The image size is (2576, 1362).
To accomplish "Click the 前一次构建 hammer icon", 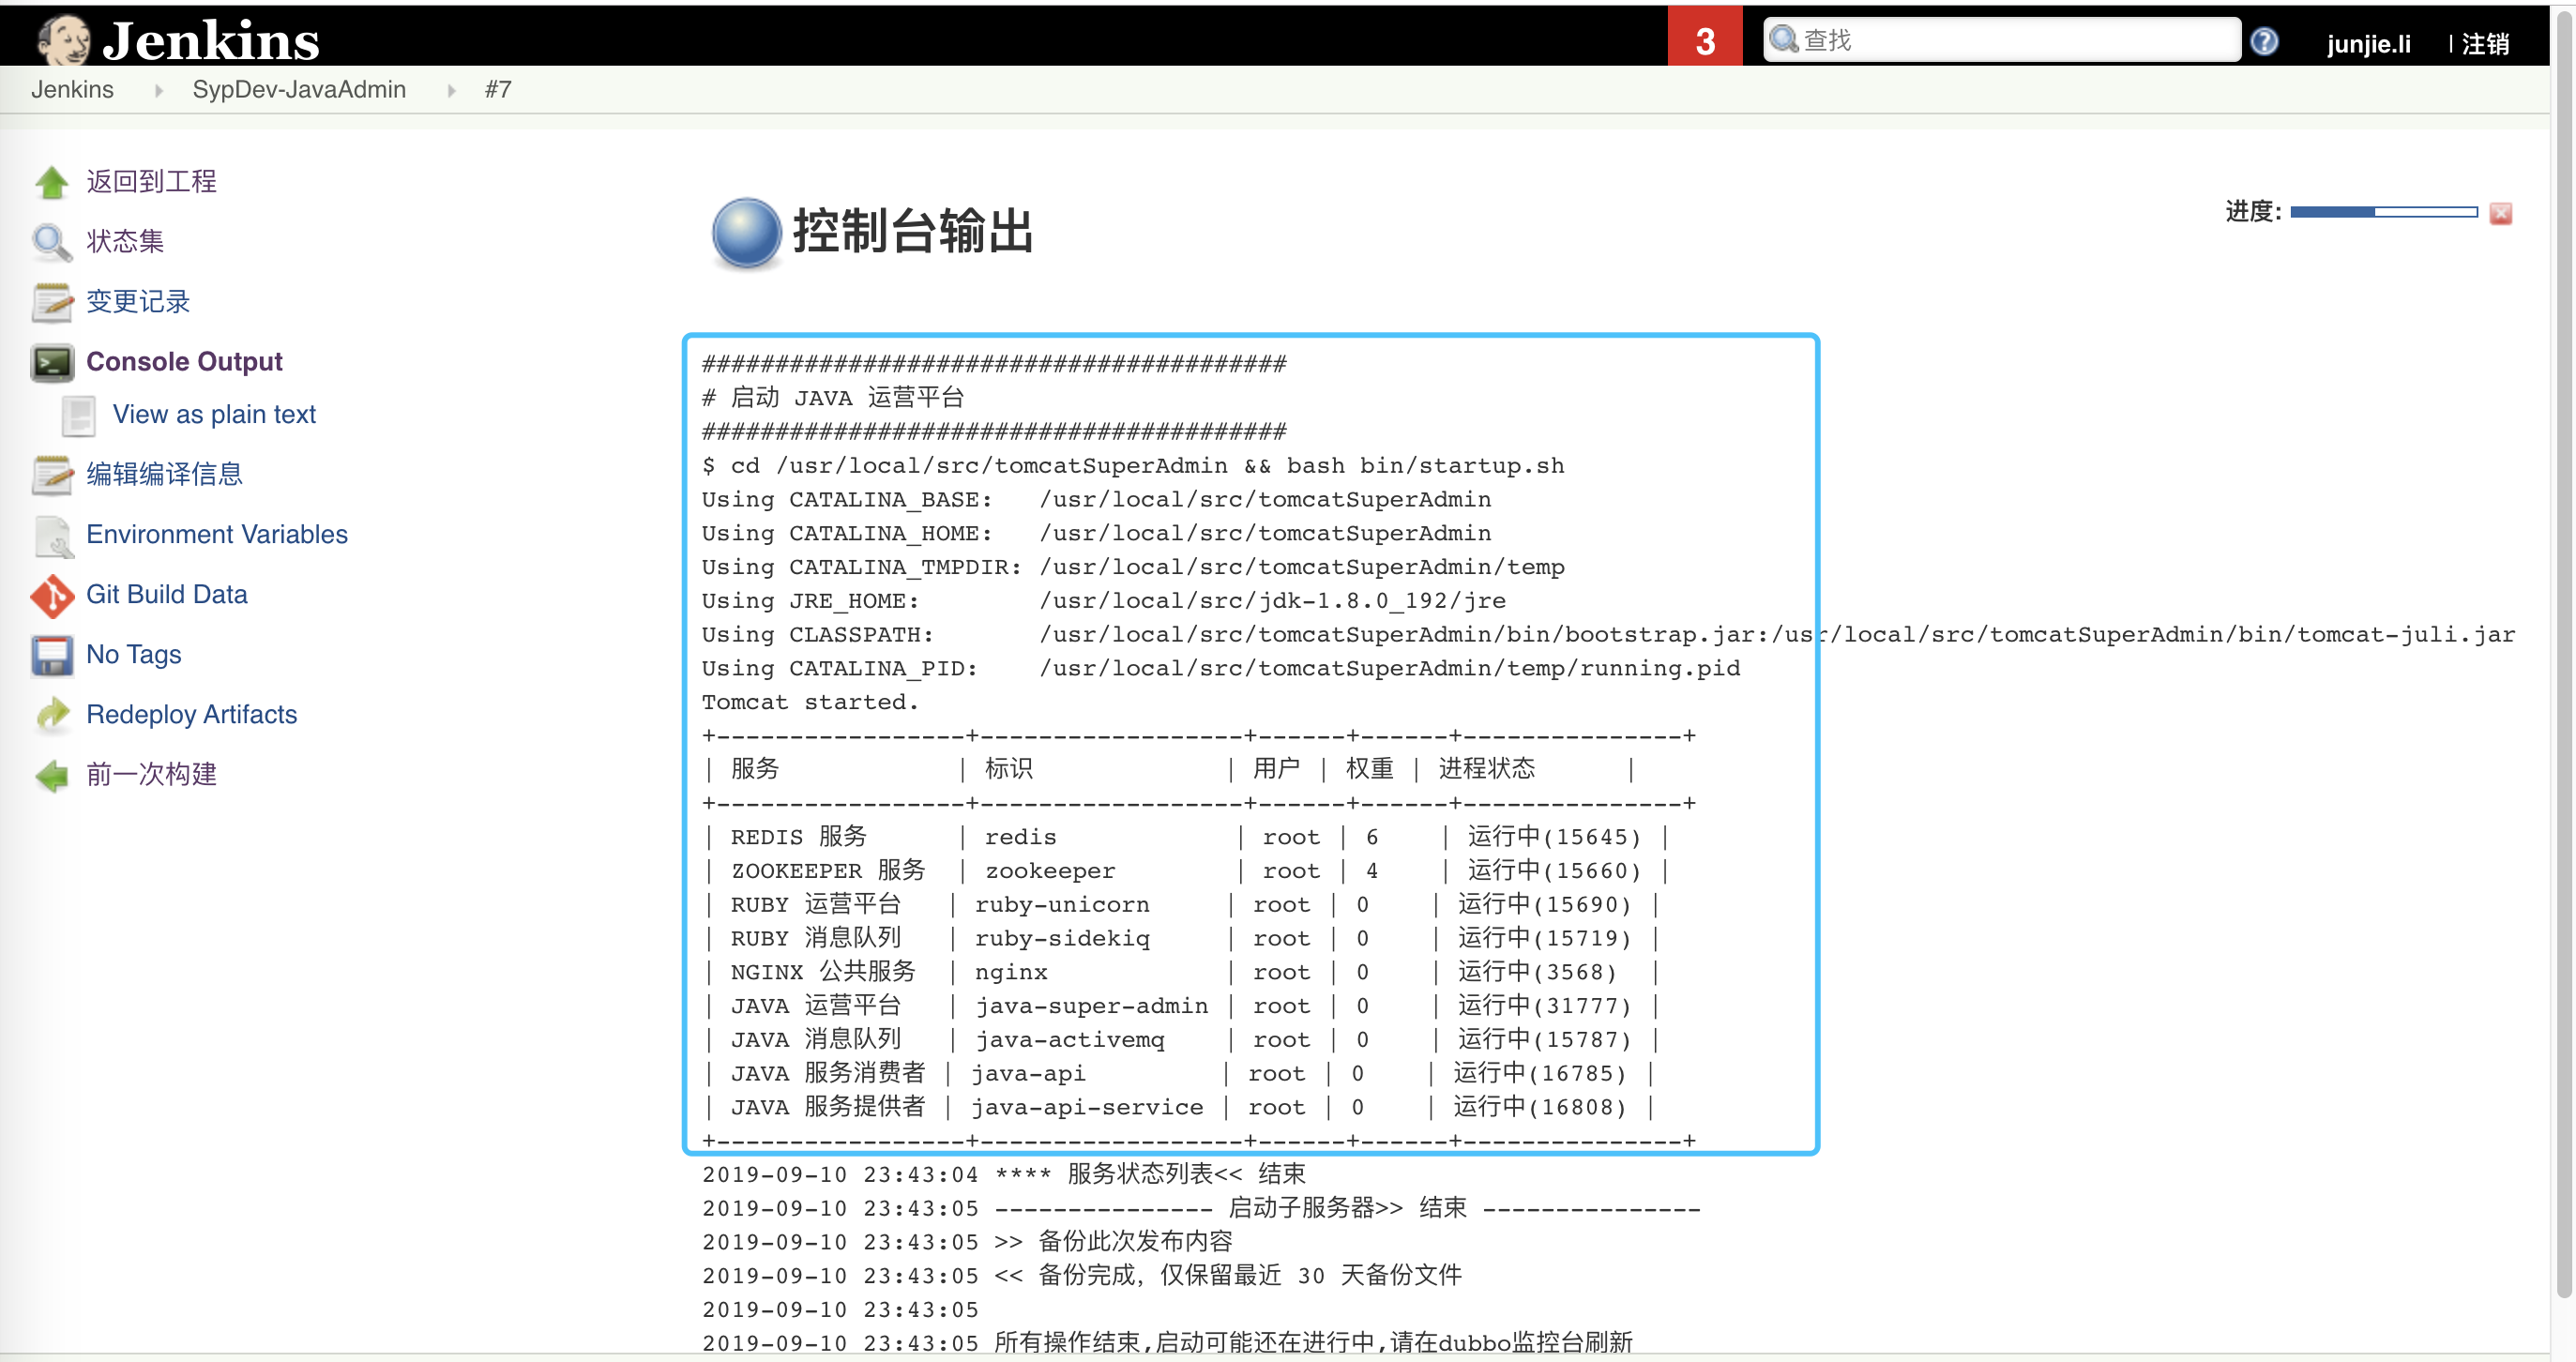I will (51, 774).
